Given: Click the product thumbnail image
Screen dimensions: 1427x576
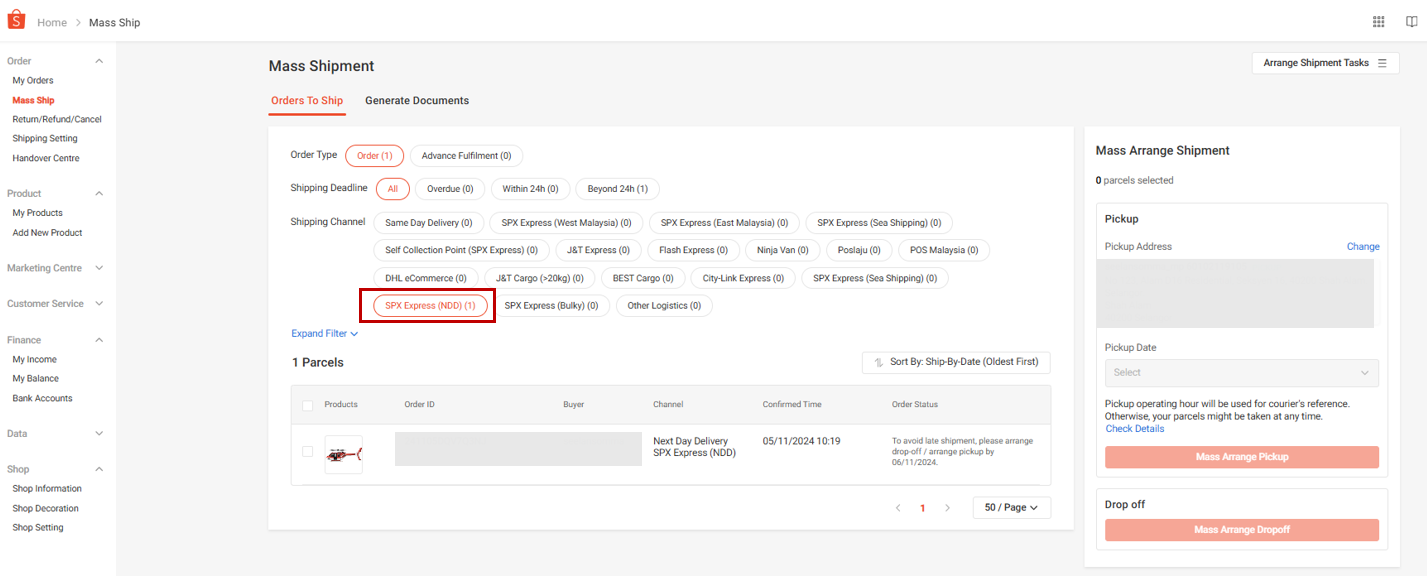Looking at the screenshot, I should (343, 454).
